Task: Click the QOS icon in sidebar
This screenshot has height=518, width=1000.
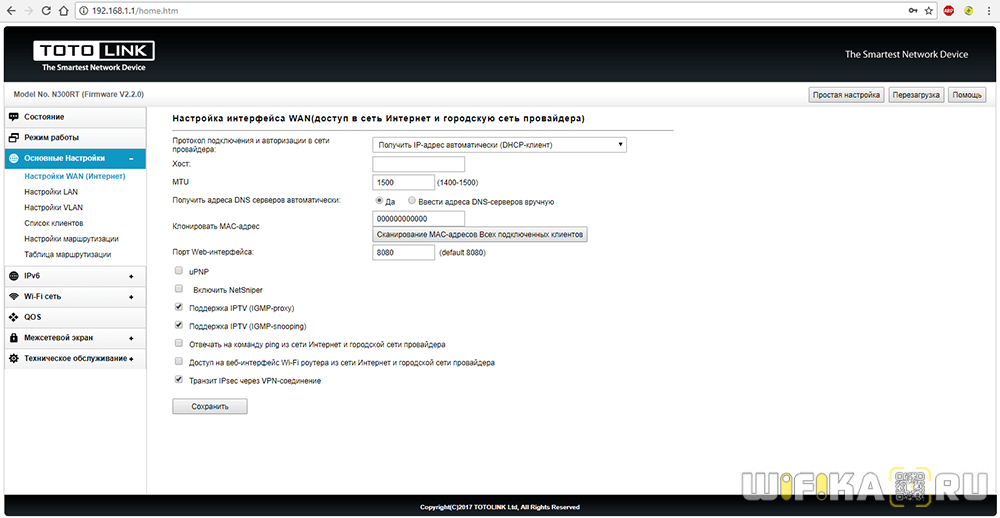Action: (14, 317)
